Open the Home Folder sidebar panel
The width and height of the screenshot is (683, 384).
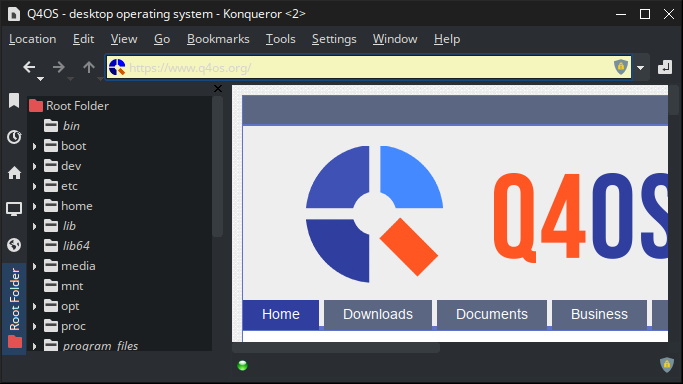click(14, 173)
